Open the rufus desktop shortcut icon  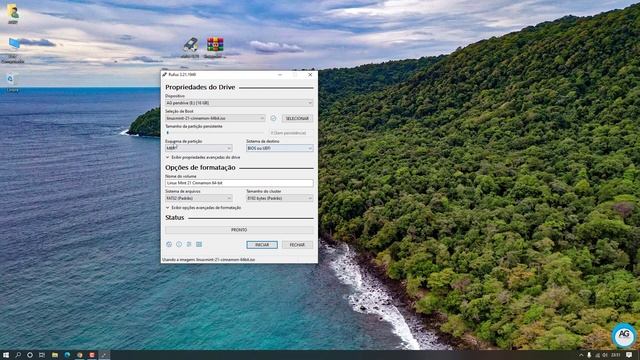tap(190, 47)
